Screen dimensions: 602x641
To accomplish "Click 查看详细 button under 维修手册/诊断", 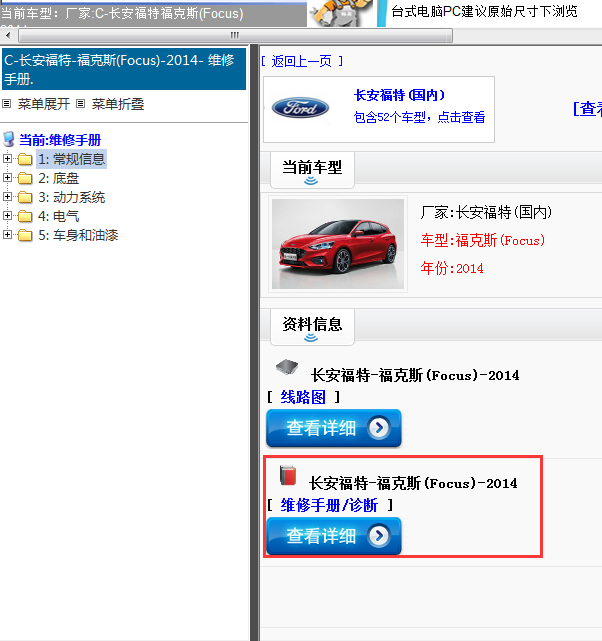I will [333, 536].
